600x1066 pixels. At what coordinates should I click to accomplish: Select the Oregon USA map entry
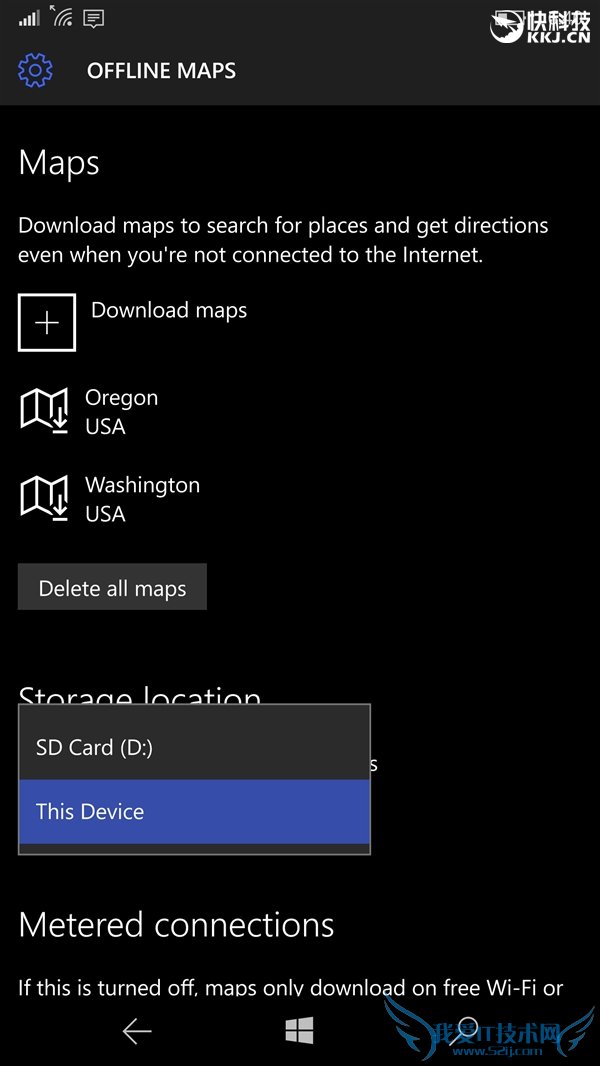(x=122, y=410)
